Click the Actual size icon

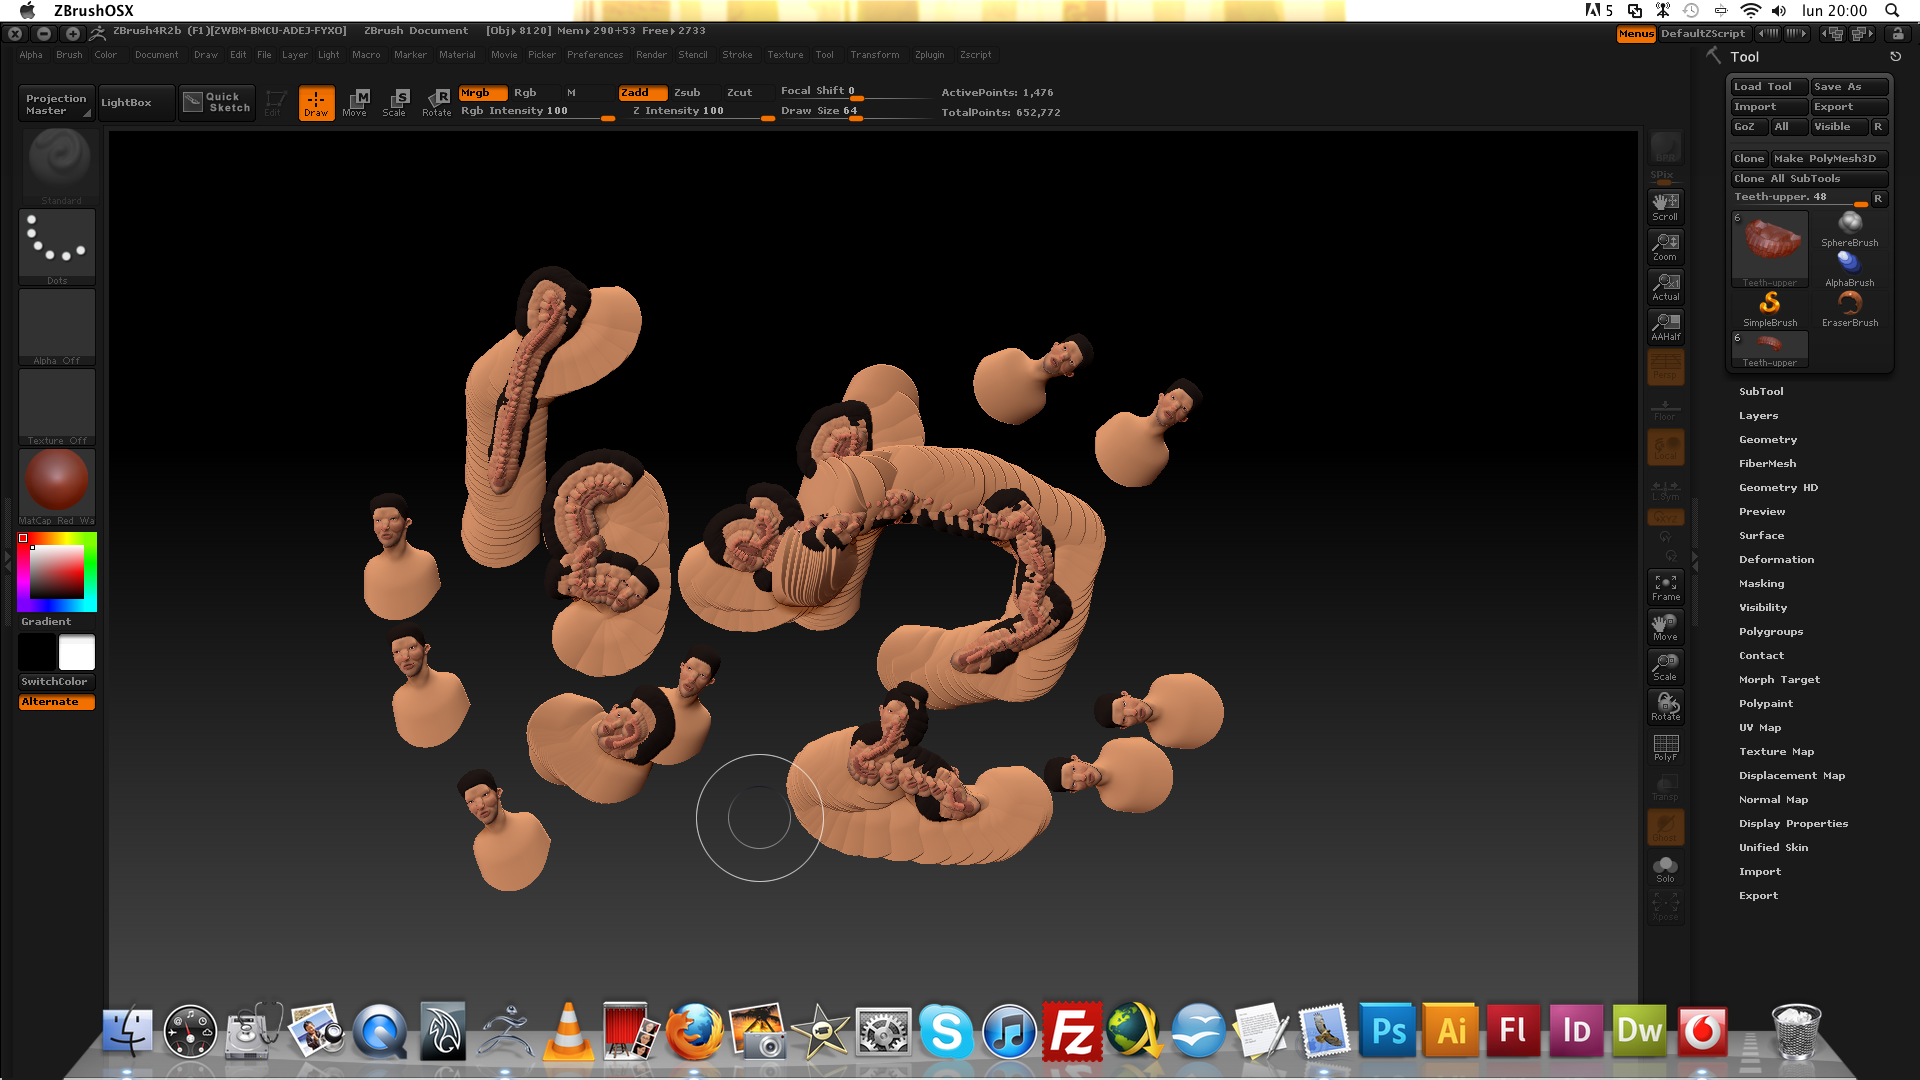coord(1665,287)
